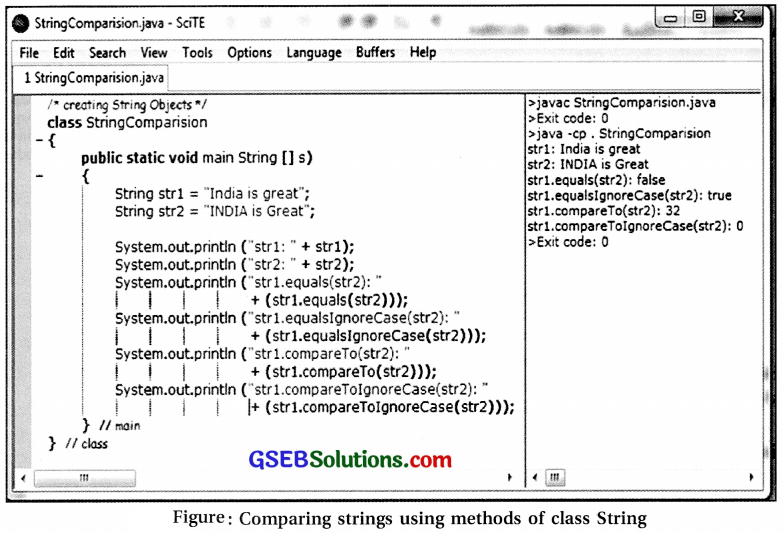Click the 'String str2 = "INDIA is Great"' line
Viewport: 783px width, 533px height.
coord(215,211)
